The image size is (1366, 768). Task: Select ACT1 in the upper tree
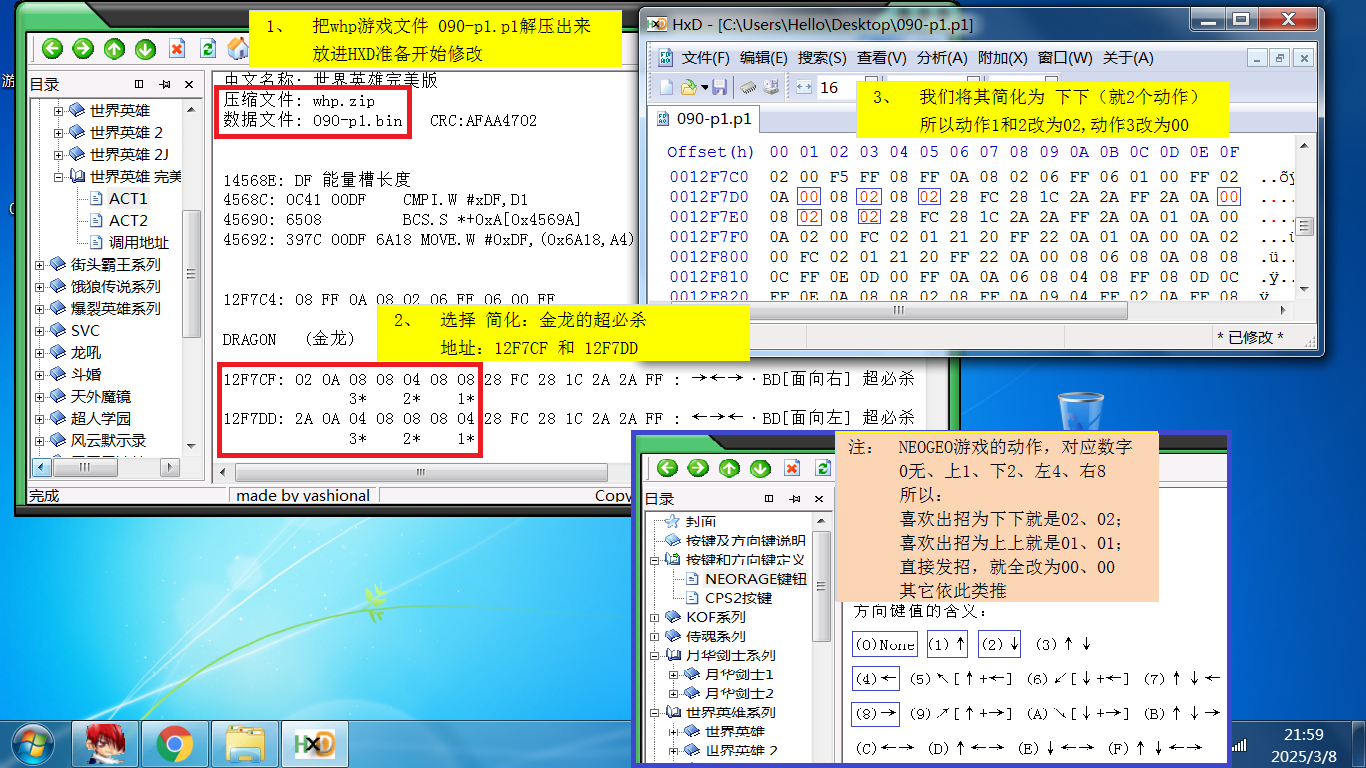click(x=128, y=198)
